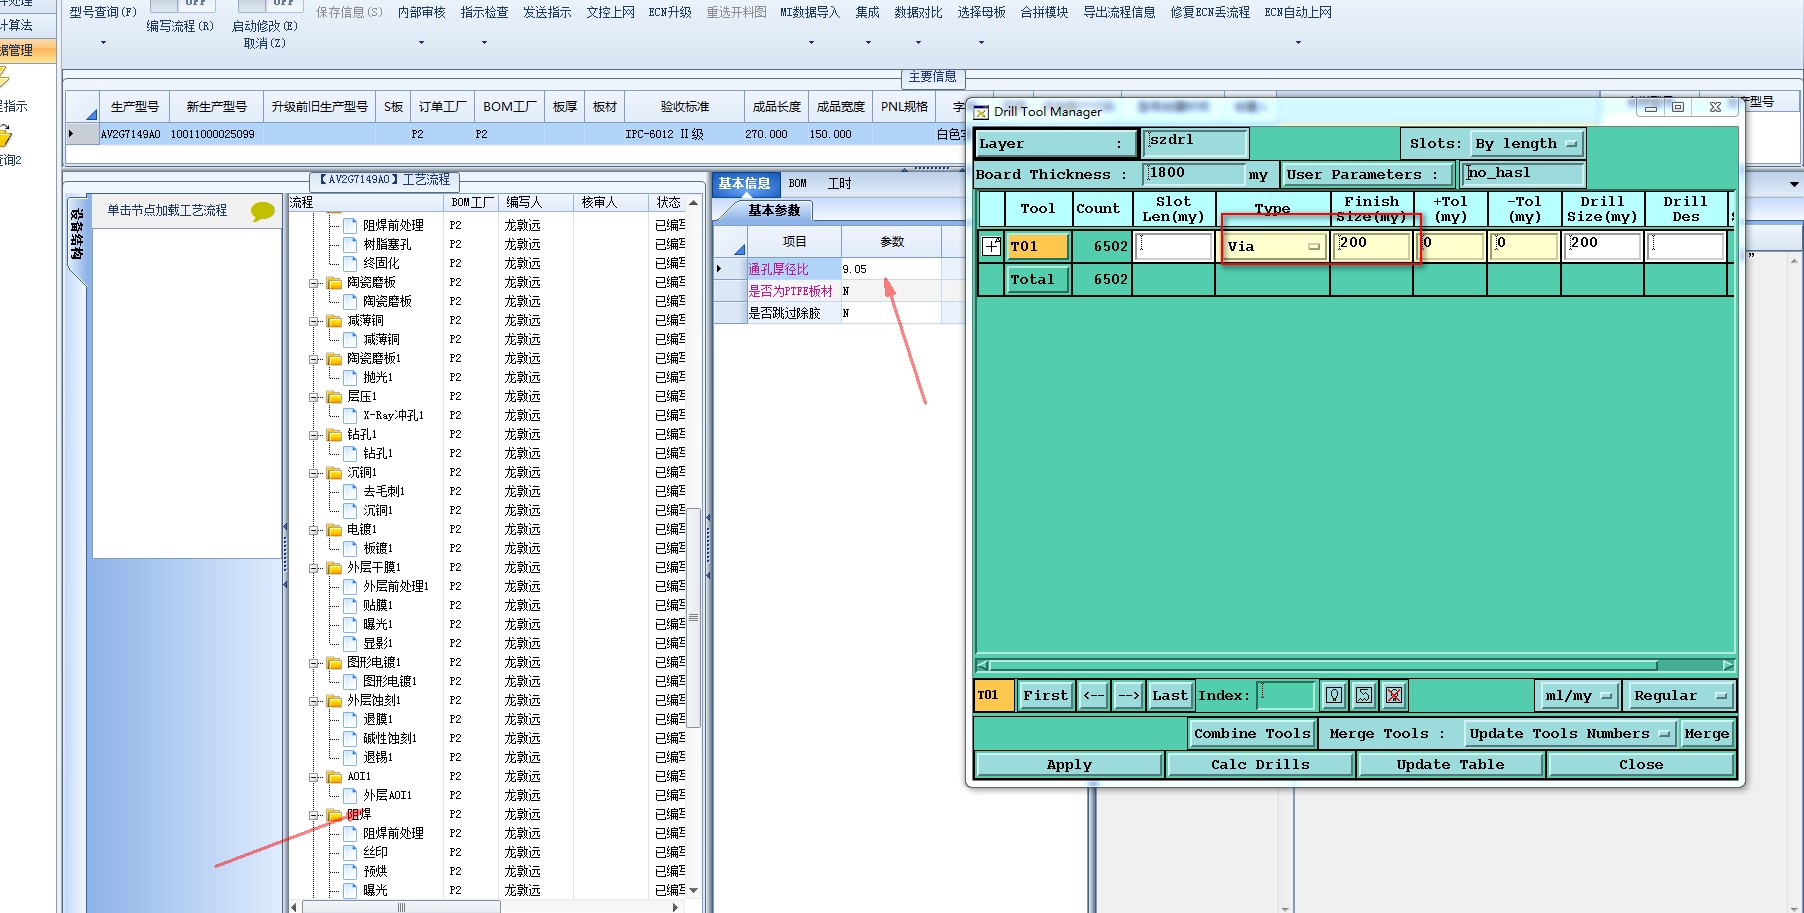
Task: Open the Update Tools Numbers dropdown
Action: 1569,734
